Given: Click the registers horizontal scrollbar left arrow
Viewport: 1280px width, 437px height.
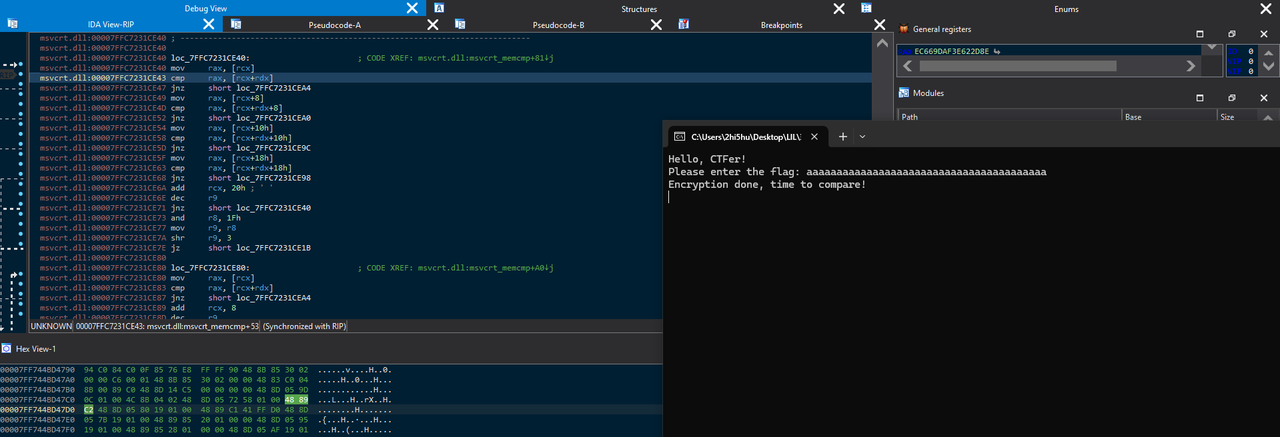Looking at the screenshot, I should [906, 66].
